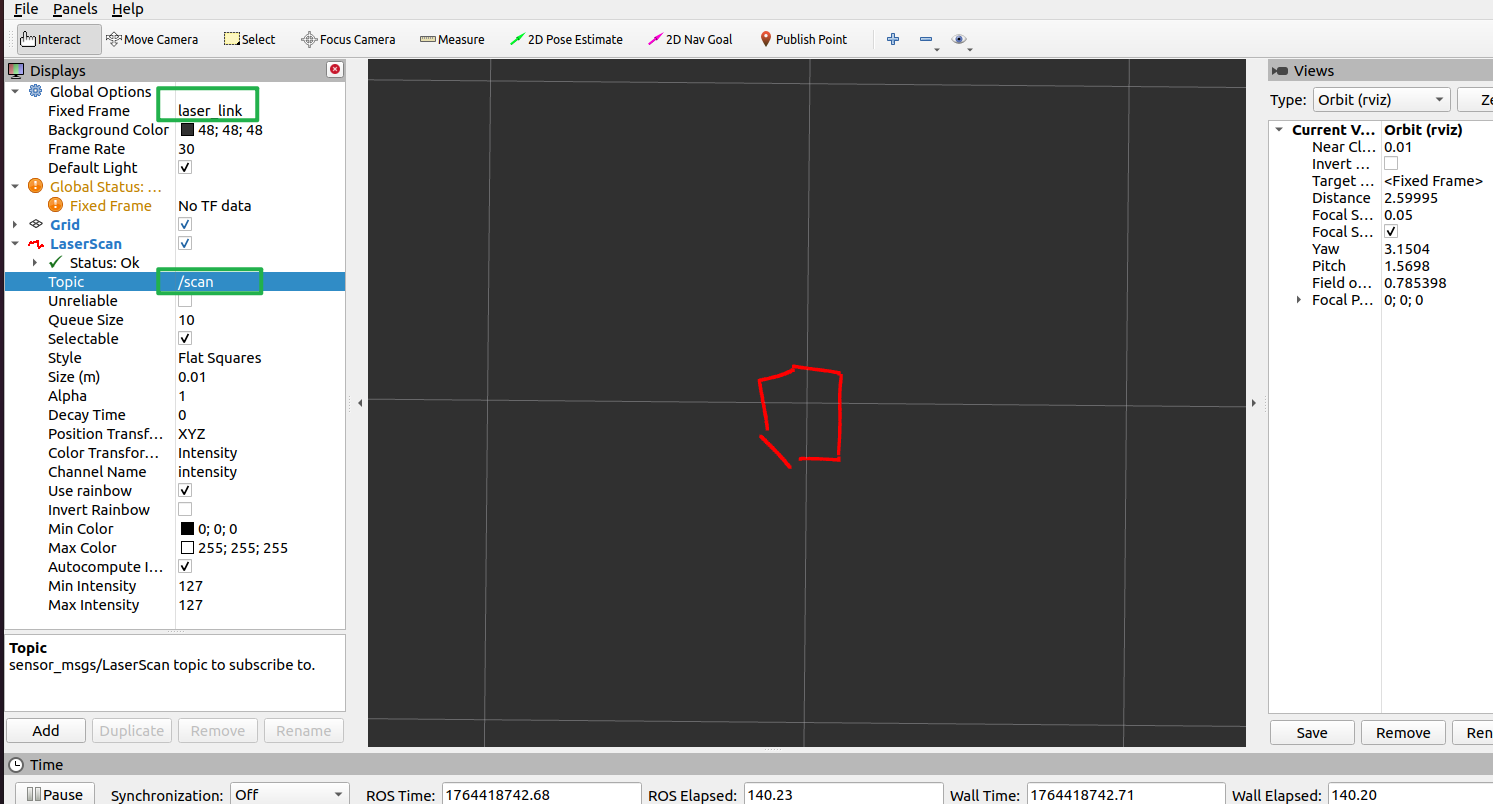This screenshot has height=804, width=1493.
Task: Open the Views Type dropdown
Action: pos(1380,100)
